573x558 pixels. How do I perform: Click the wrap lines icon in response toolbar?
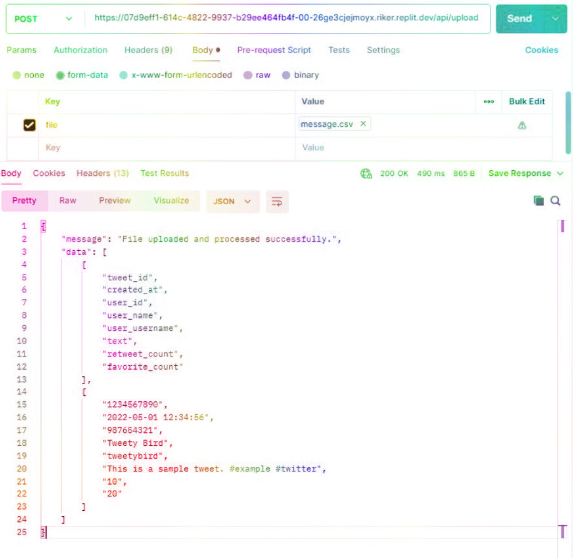click(277, 201)
